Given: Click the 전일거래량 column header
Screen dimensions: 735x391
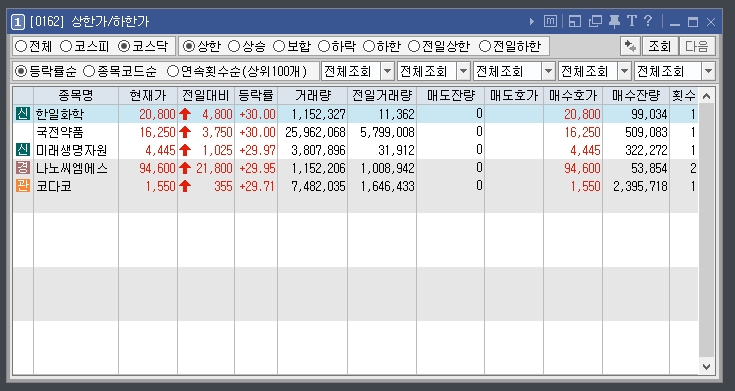Looking at the screenshot, I should pyautogui.click(x=382, y=96).
